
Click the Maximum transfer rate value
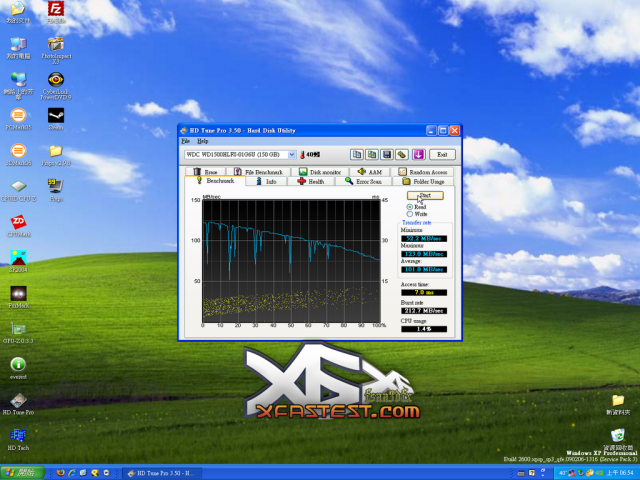click(424, 254)
